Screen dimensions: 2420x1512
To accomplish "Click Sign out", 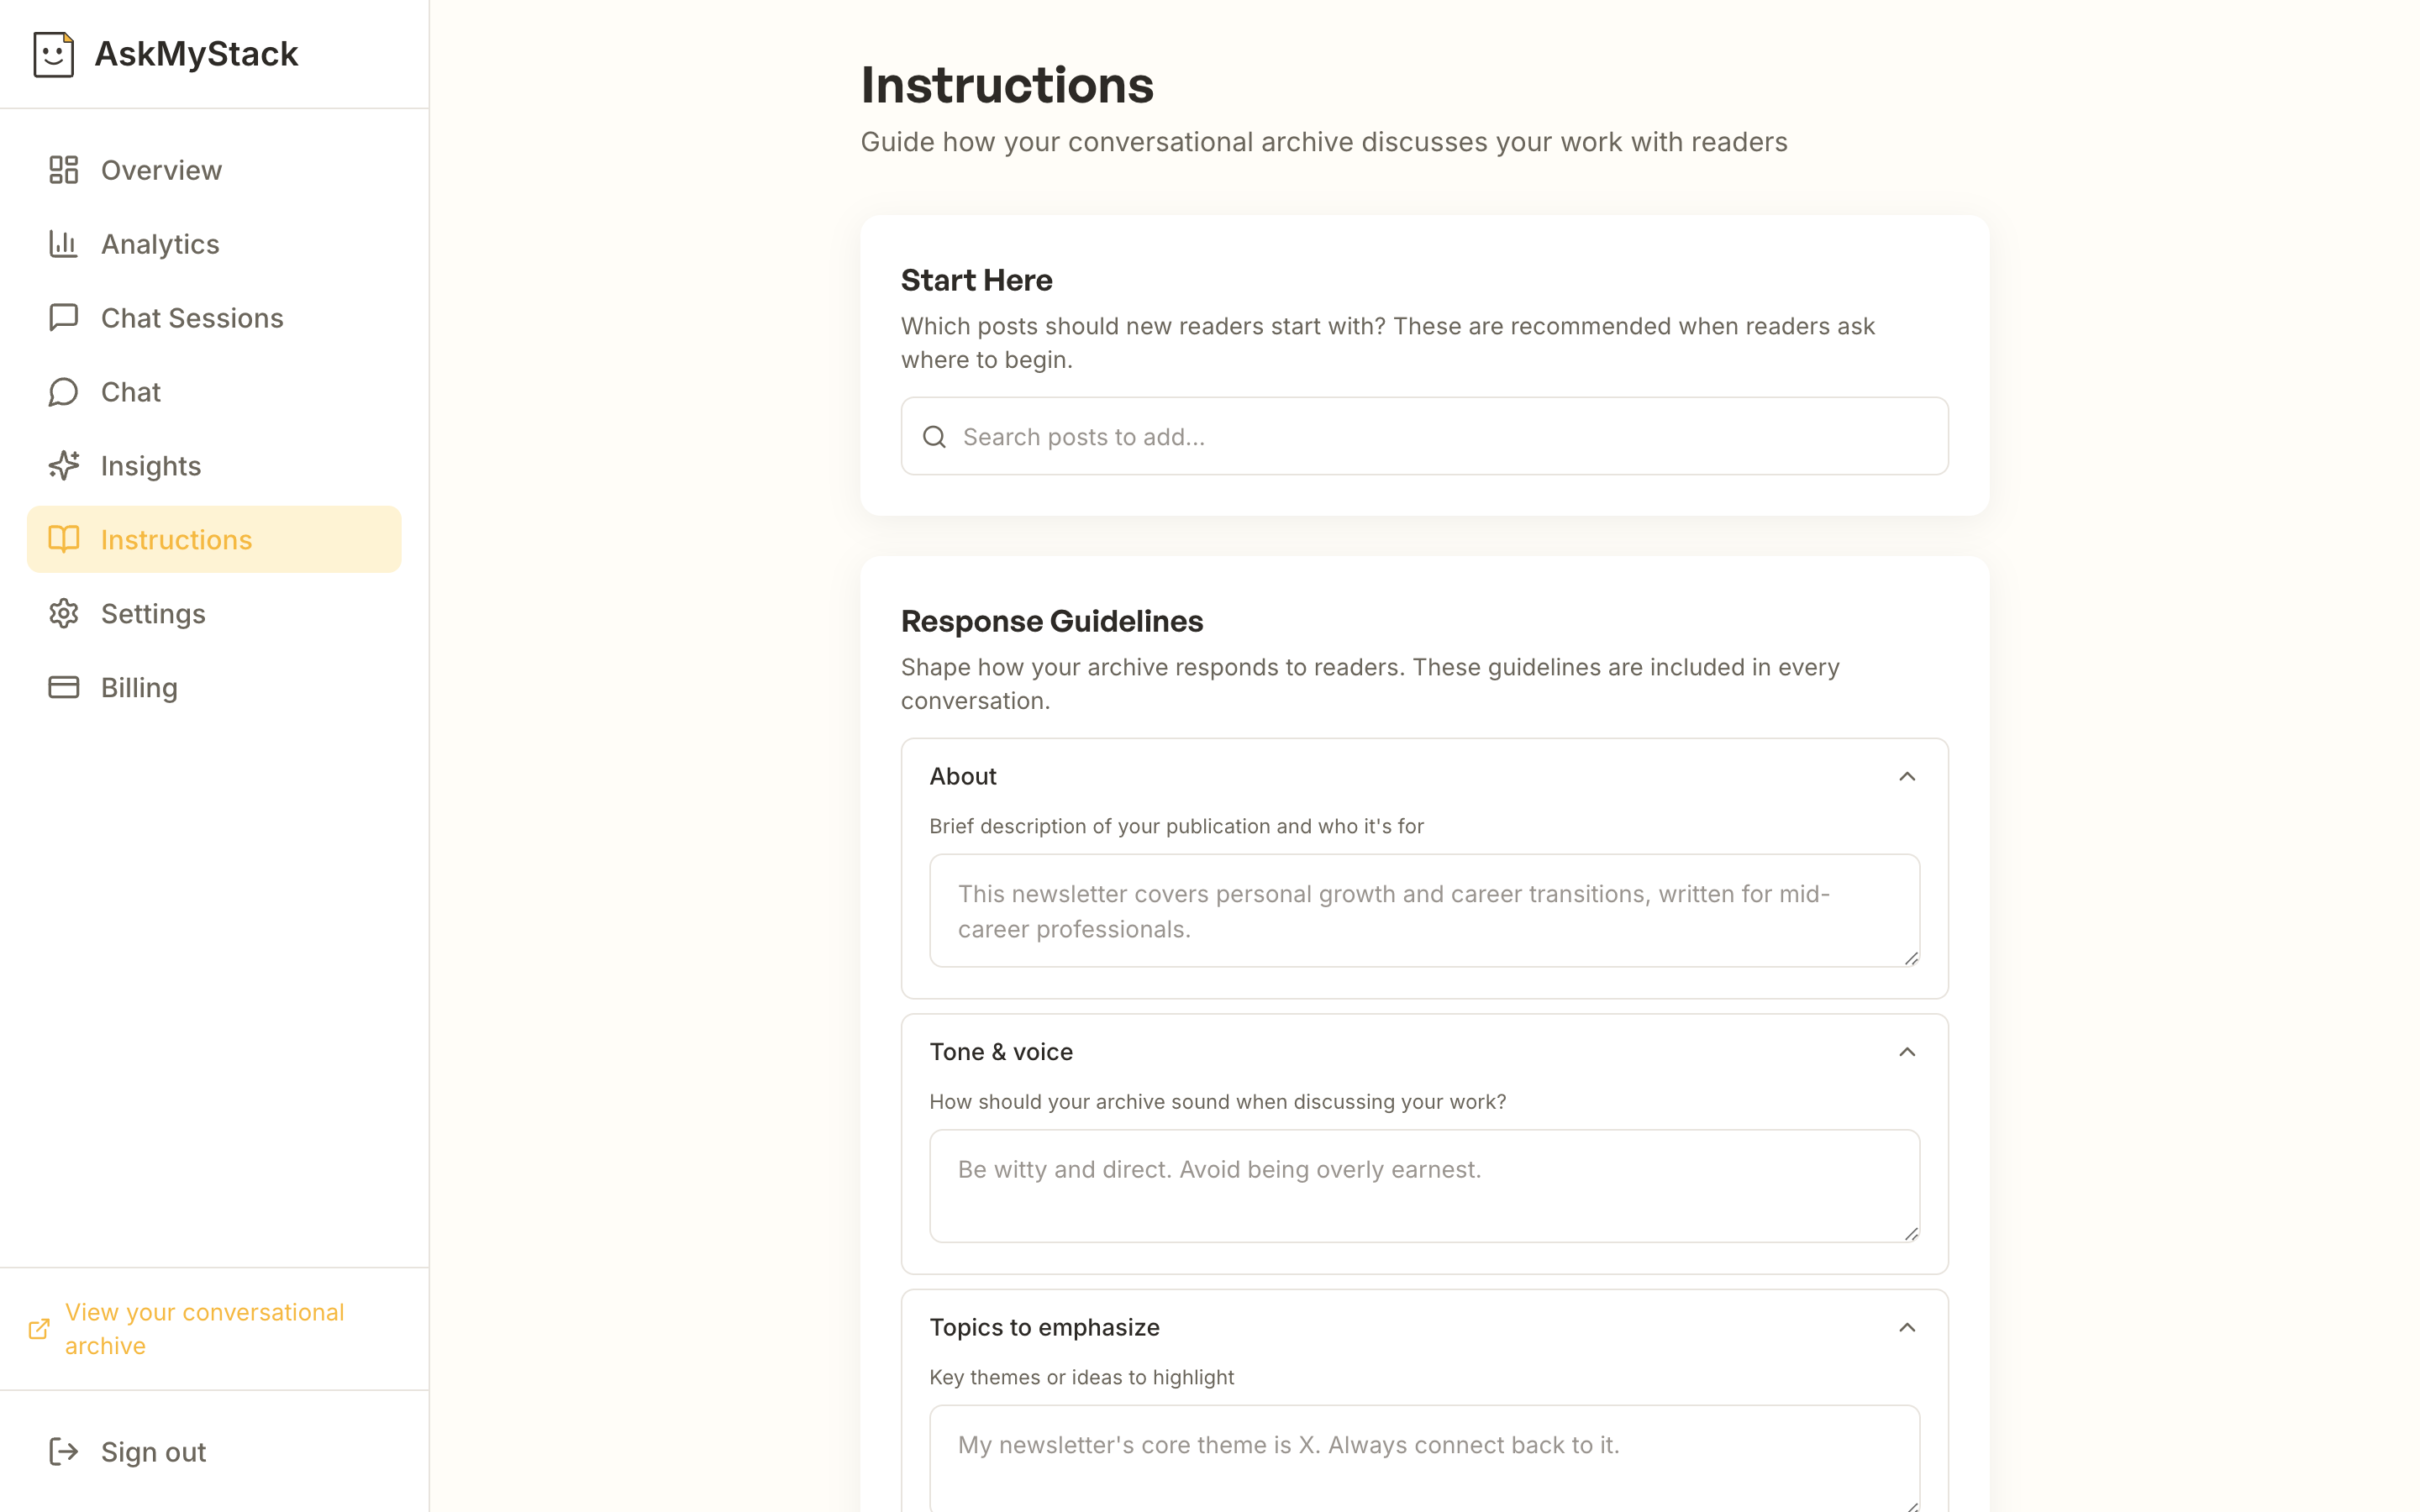I will click(152, 1451).
